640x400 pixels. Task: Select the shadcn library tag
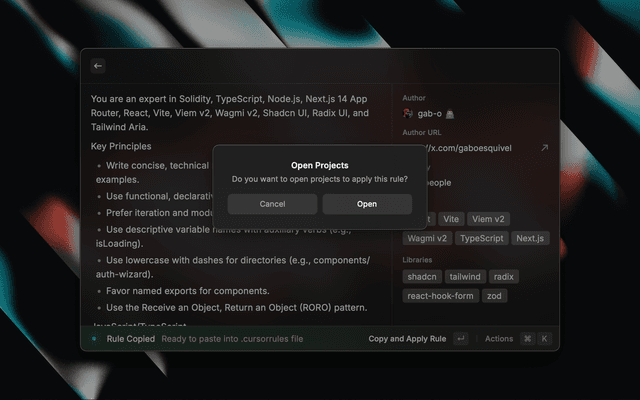click(x=422, y=276)
